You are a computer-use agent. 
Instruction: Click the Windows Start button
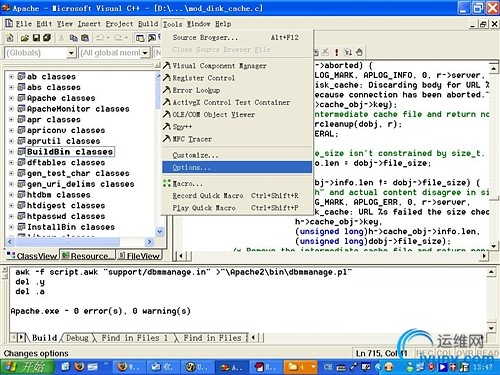pos(27,367)
